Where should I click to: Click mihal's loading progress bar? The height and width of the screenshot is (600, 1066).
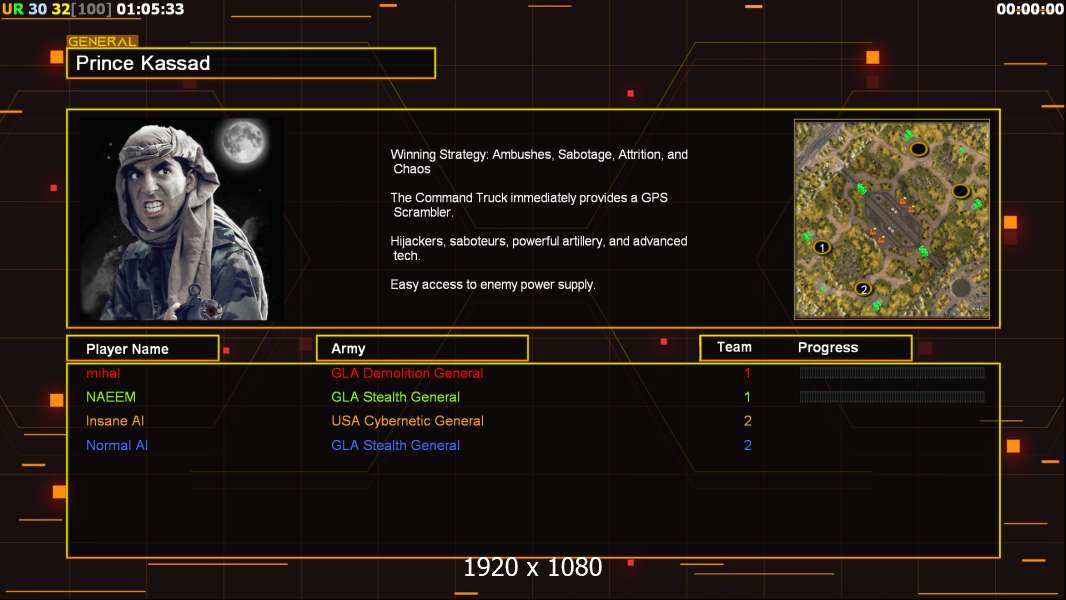(892, 372)
